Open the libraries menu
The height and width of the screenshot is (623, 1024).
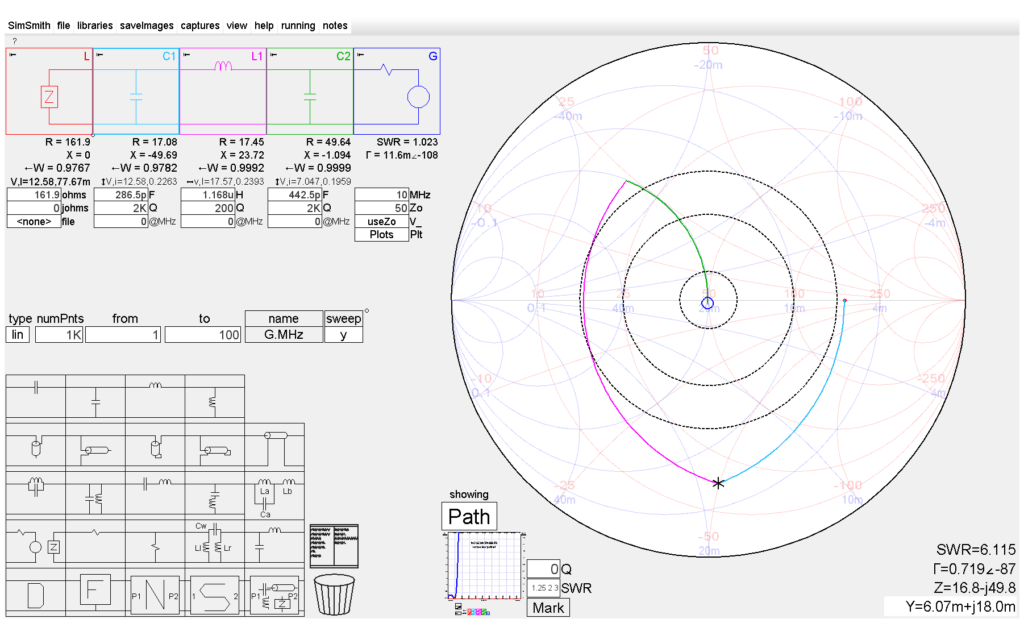coord(95,25)
